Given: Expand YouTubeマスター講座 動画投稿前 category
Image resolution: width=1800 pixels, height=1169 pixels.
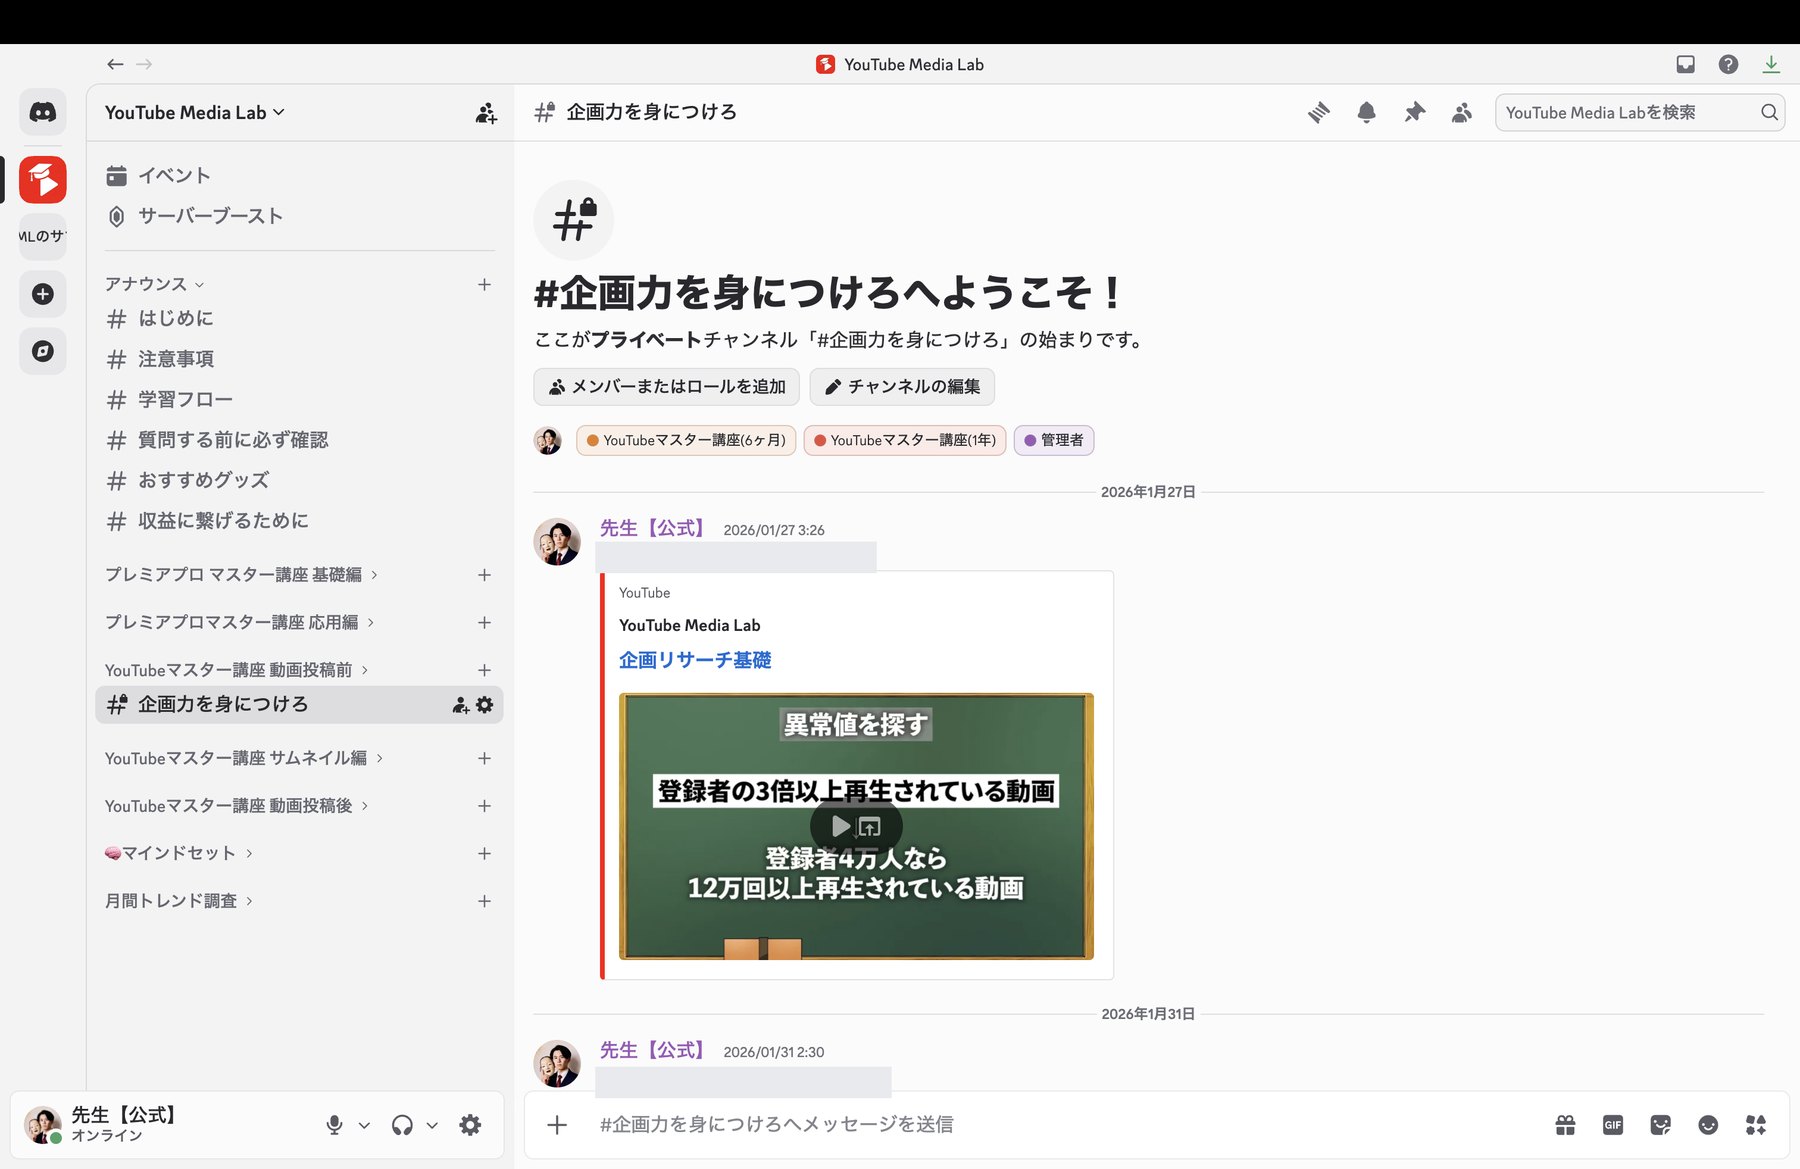Looking at the screenshot, I should [237, 670].
